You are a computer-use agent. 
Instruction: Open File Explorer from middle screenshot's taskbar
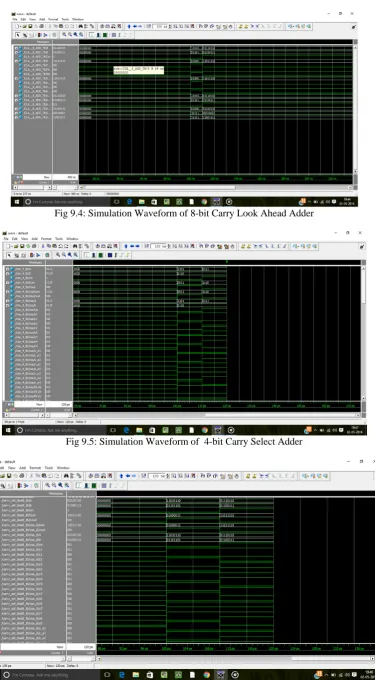(x=139, y=430)
